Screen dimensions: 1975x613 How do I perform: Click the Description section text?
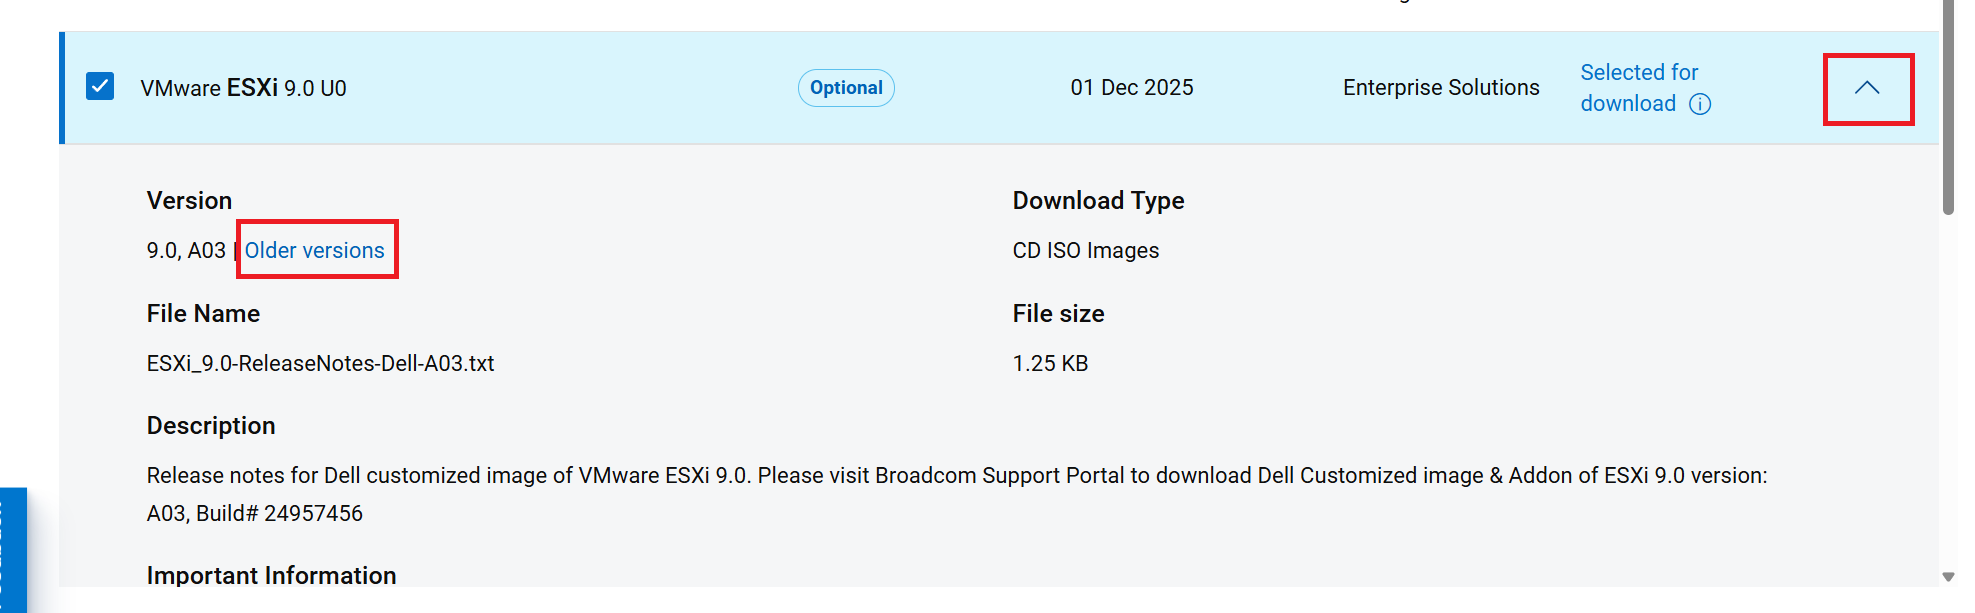point(700,475)
